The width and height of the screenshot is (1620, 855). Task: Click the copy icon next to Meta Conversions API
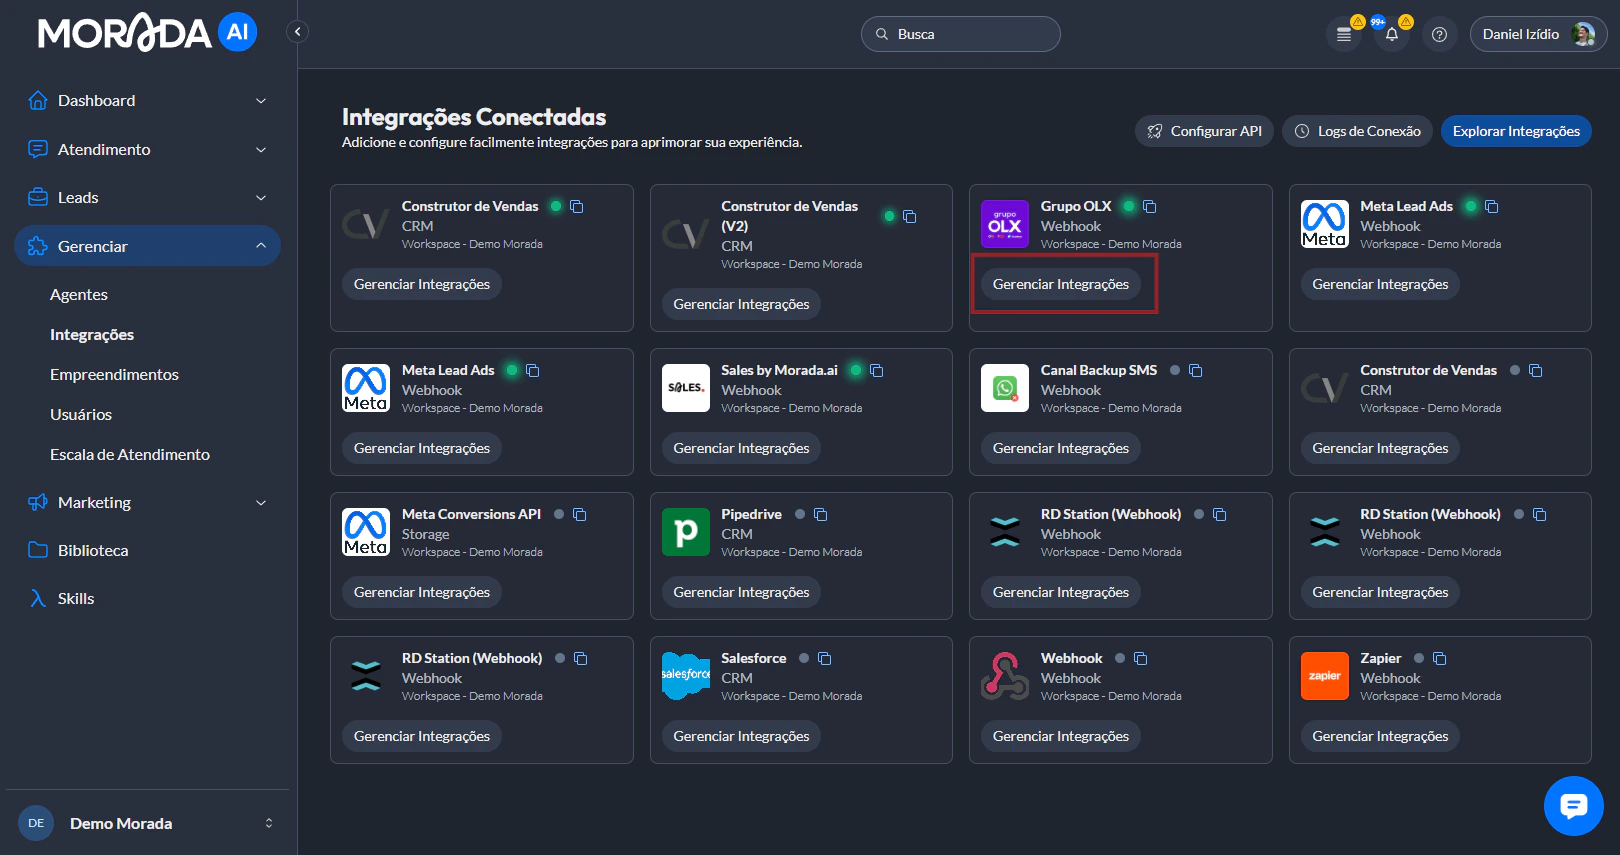tap(580, 514)
